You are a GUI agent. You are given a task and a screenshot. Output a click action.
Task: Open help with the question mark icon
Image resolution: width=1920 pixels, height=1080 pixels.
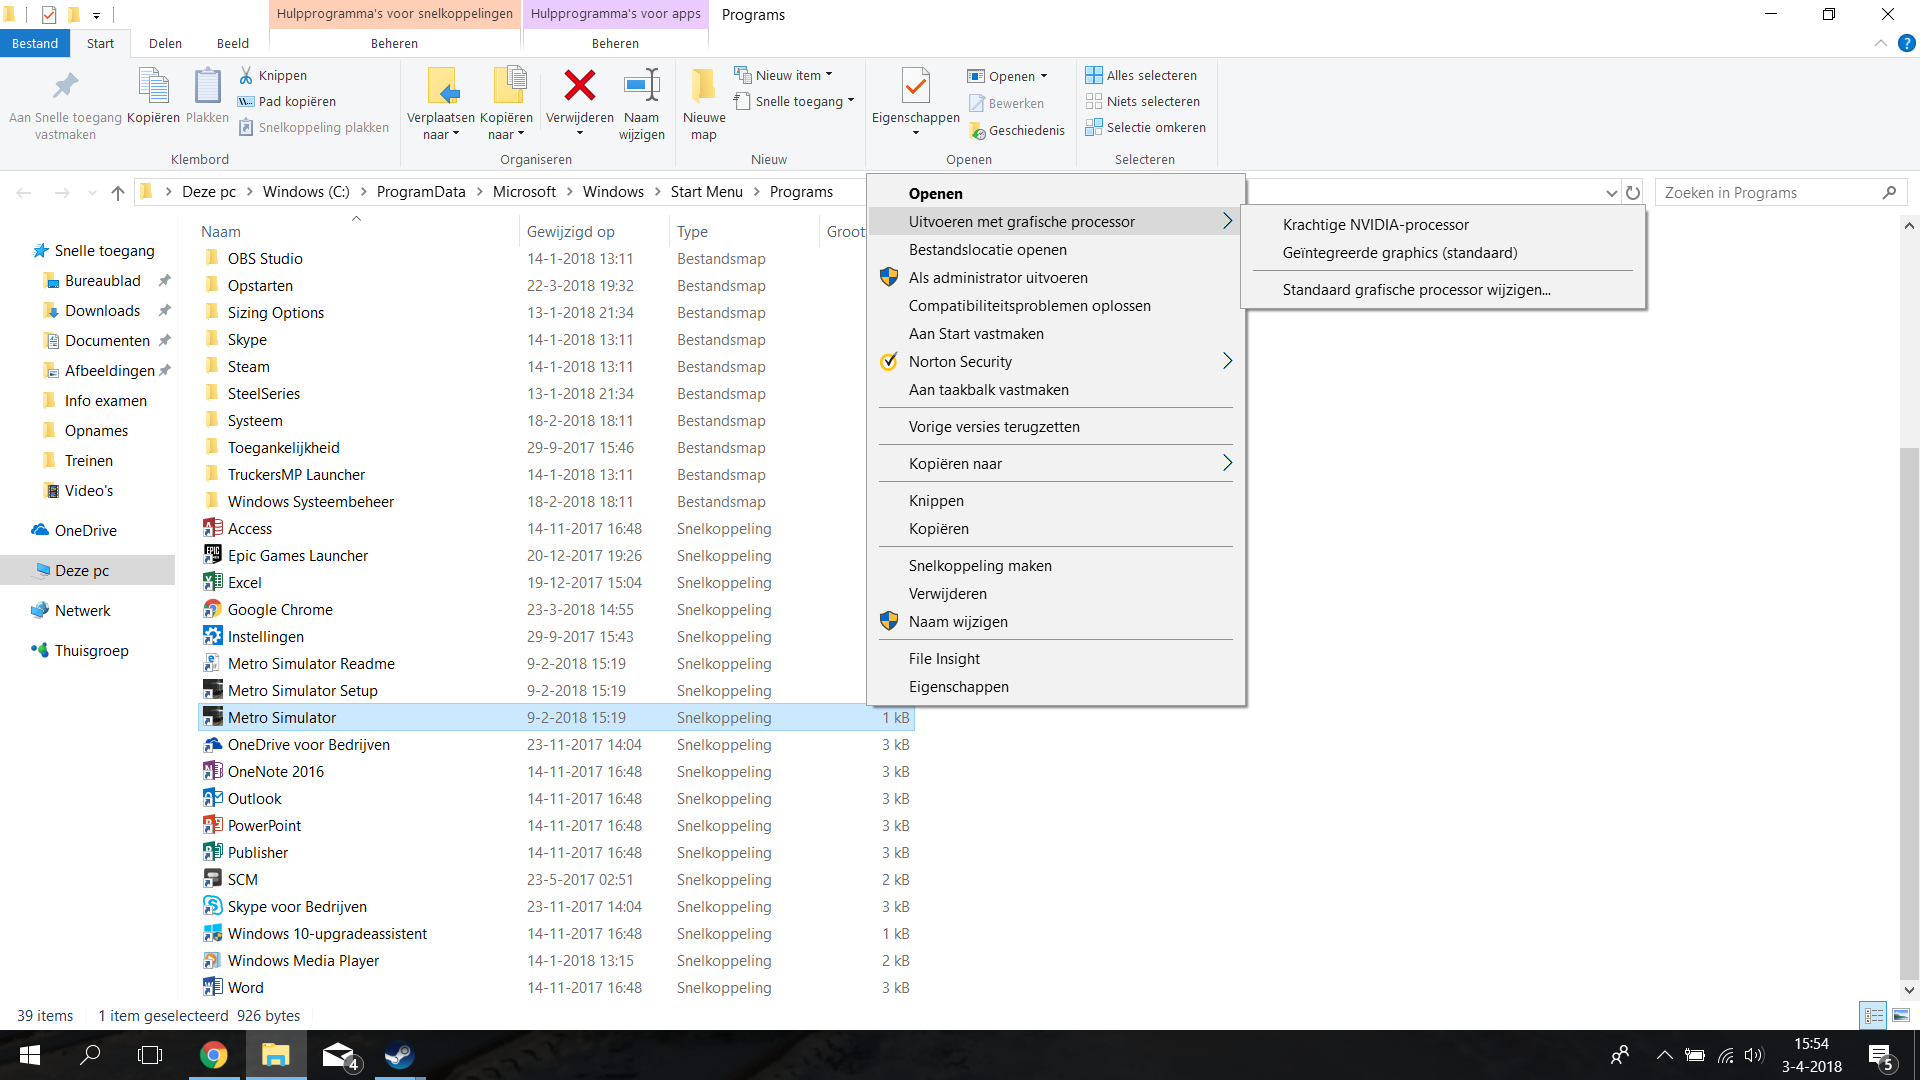click(x=1907, y=43)
